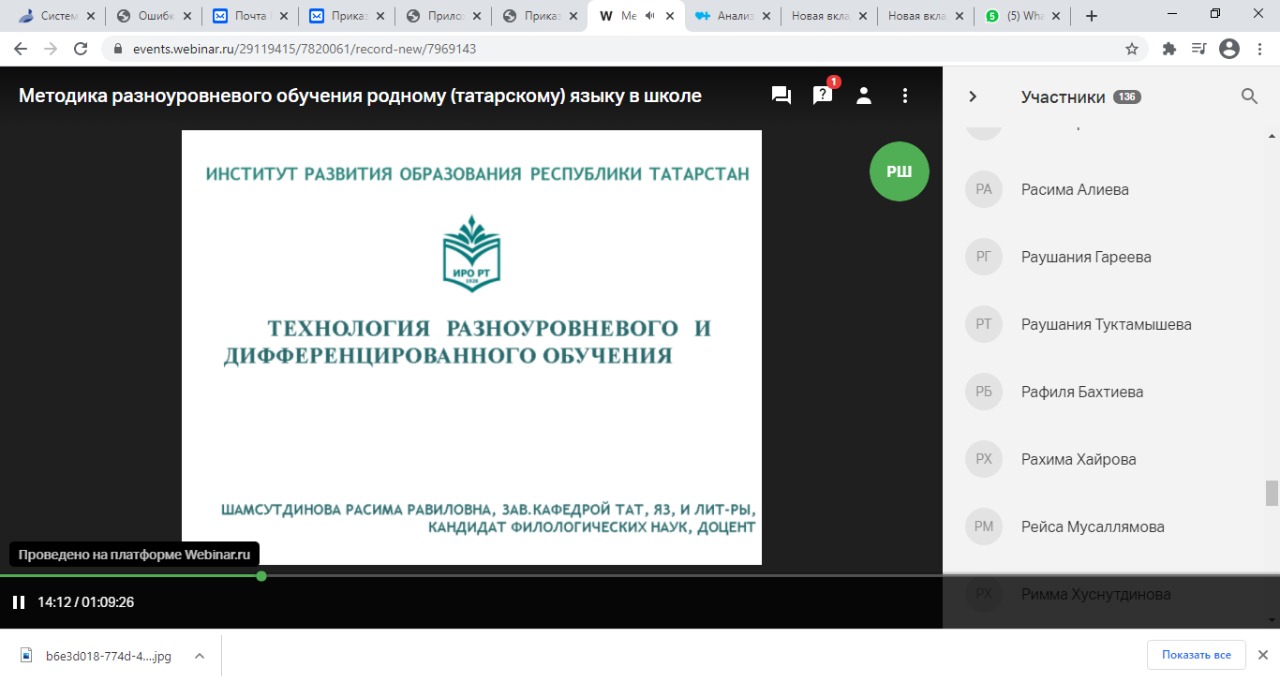This screenshot has height=682, width=1280.
Task: Open the Chrome extensions puzzle icon
Action: click(1169, 48)
